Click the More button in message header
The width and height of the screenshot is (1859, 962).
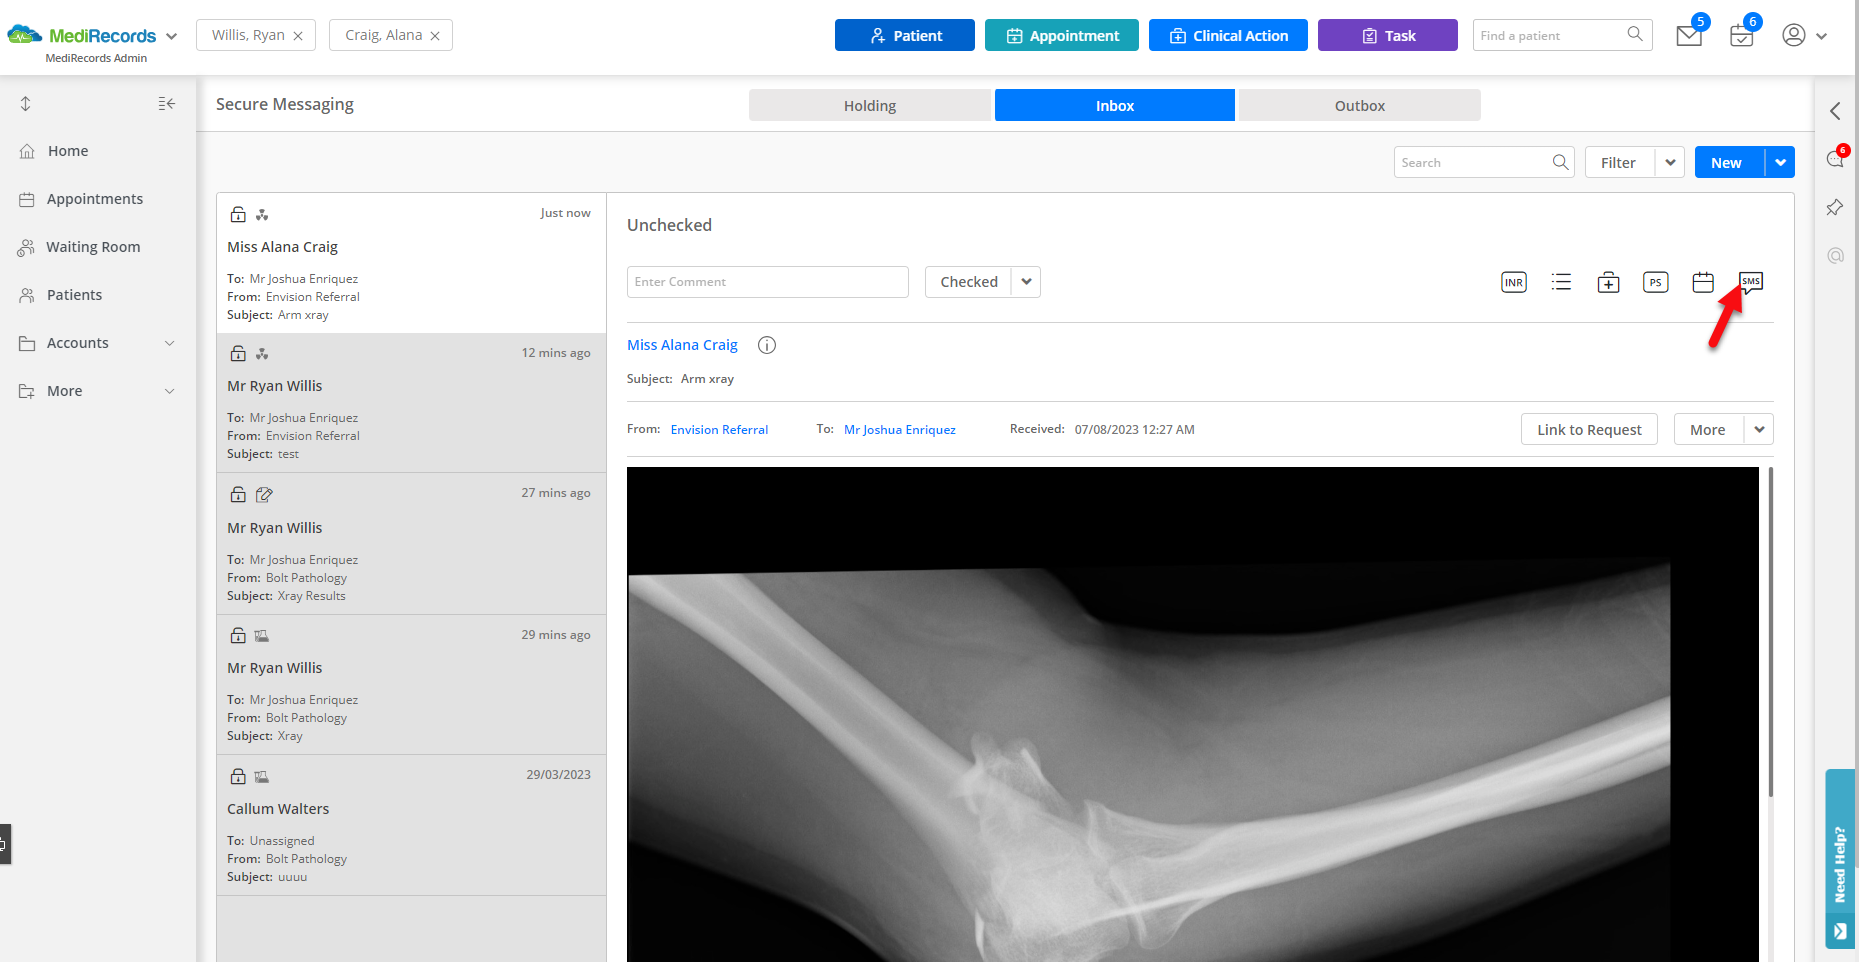(x=1708, y=429)
